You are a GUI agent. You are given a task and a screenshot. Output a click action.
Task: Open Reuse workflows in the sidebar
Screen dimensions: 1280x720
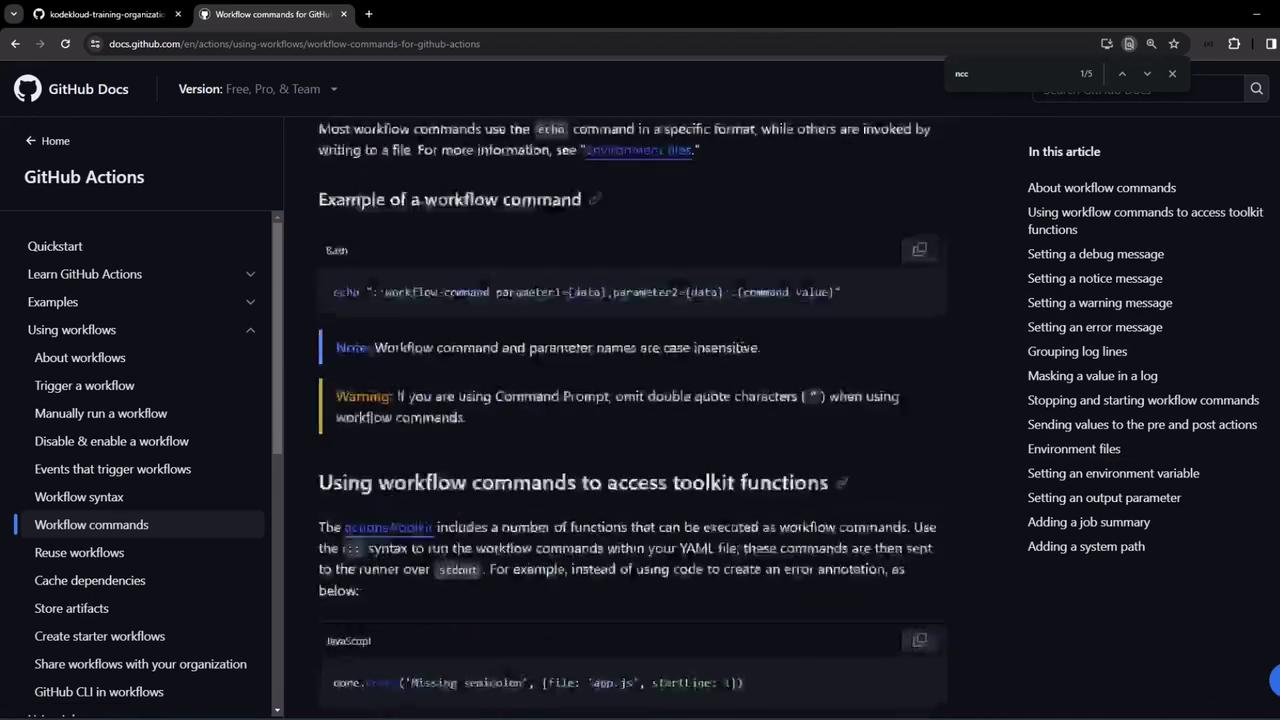pos(79,553)
